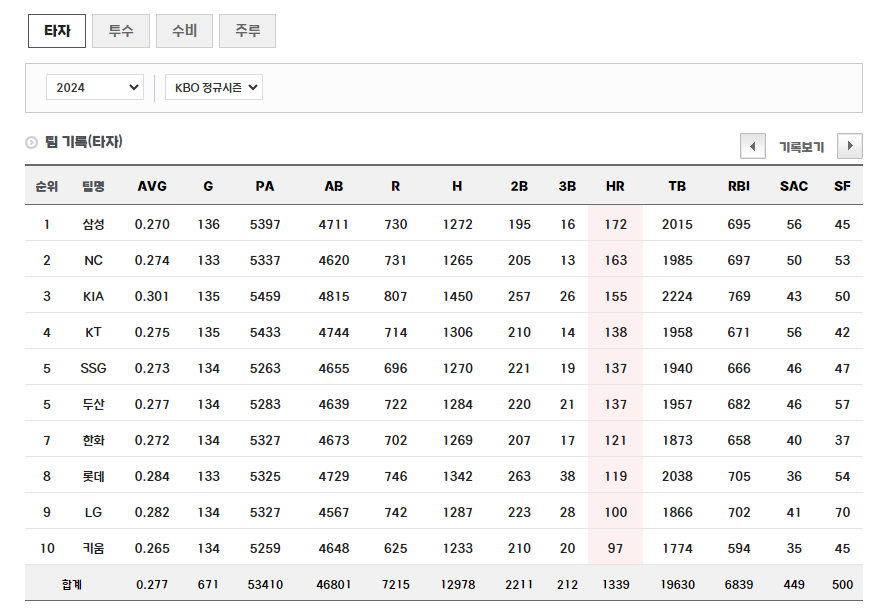Viewport: 877px width, 608px height.
Task: Open the 주루 statistics tab
Action: click(247, 31)
